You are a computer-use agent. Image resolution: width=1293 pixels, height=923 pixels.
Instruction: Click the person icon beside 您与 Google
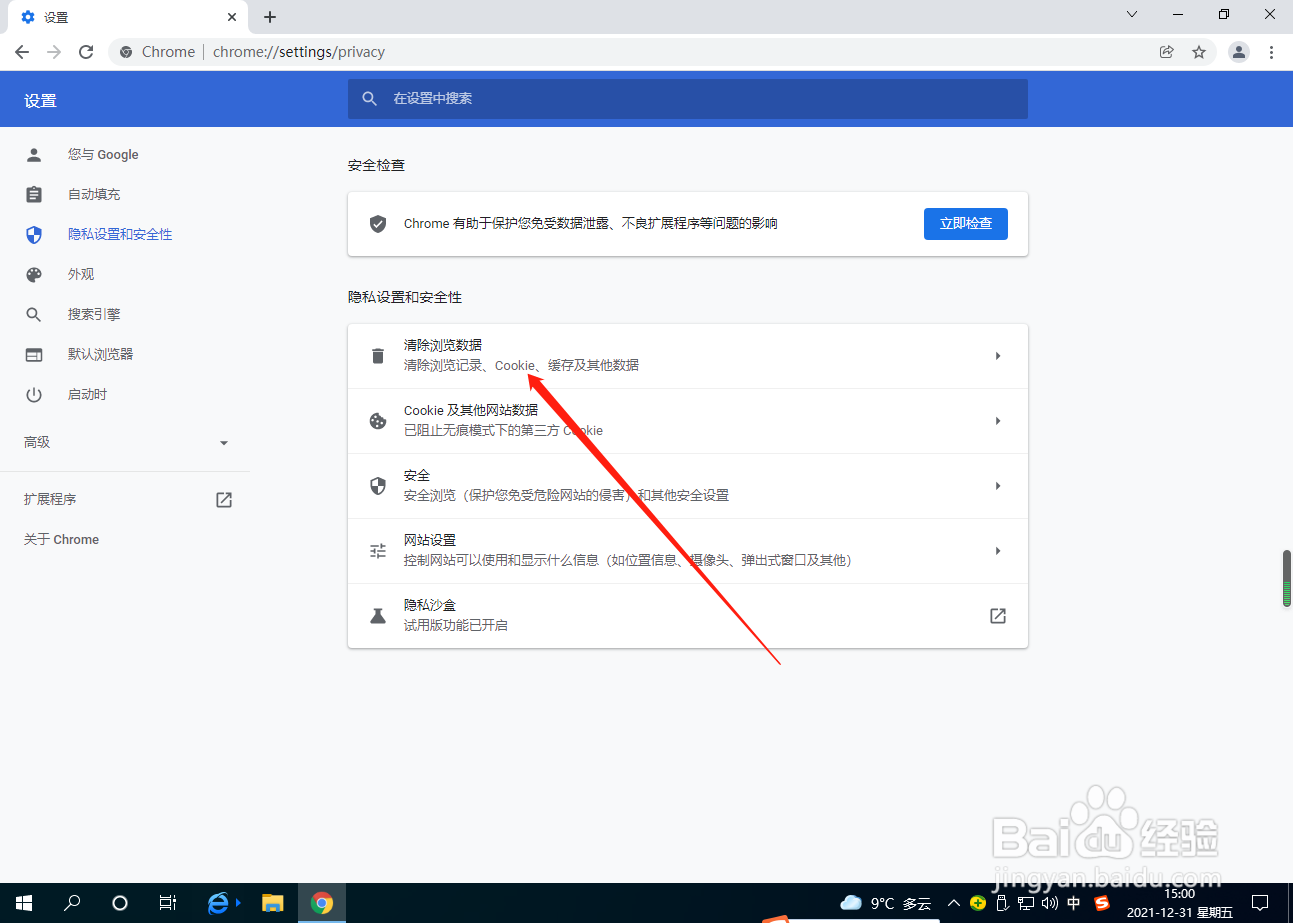[34, 154]
